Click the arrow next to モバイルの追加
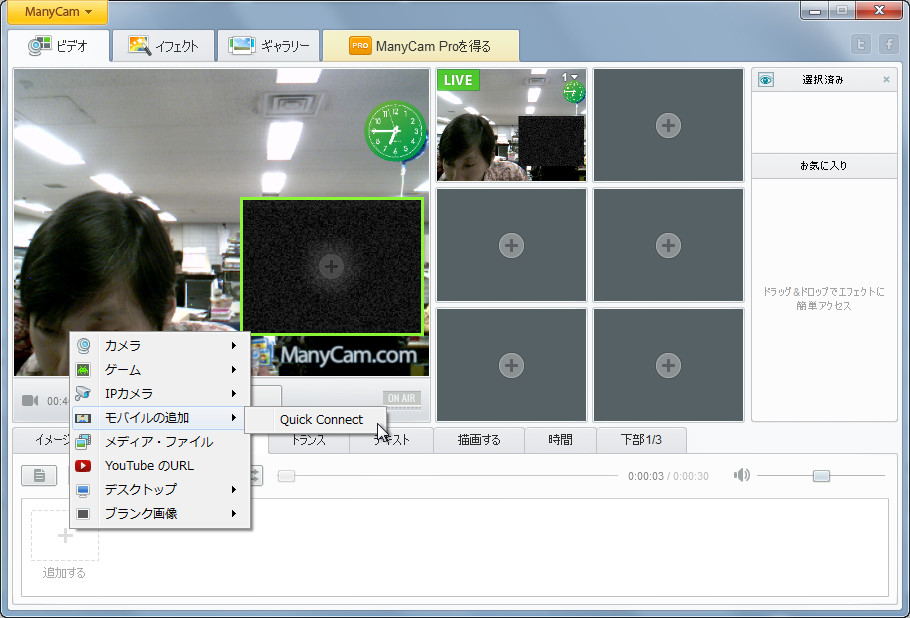Image resolution: width=910 pixels, height=618 pixels. (x=234, y=418)
